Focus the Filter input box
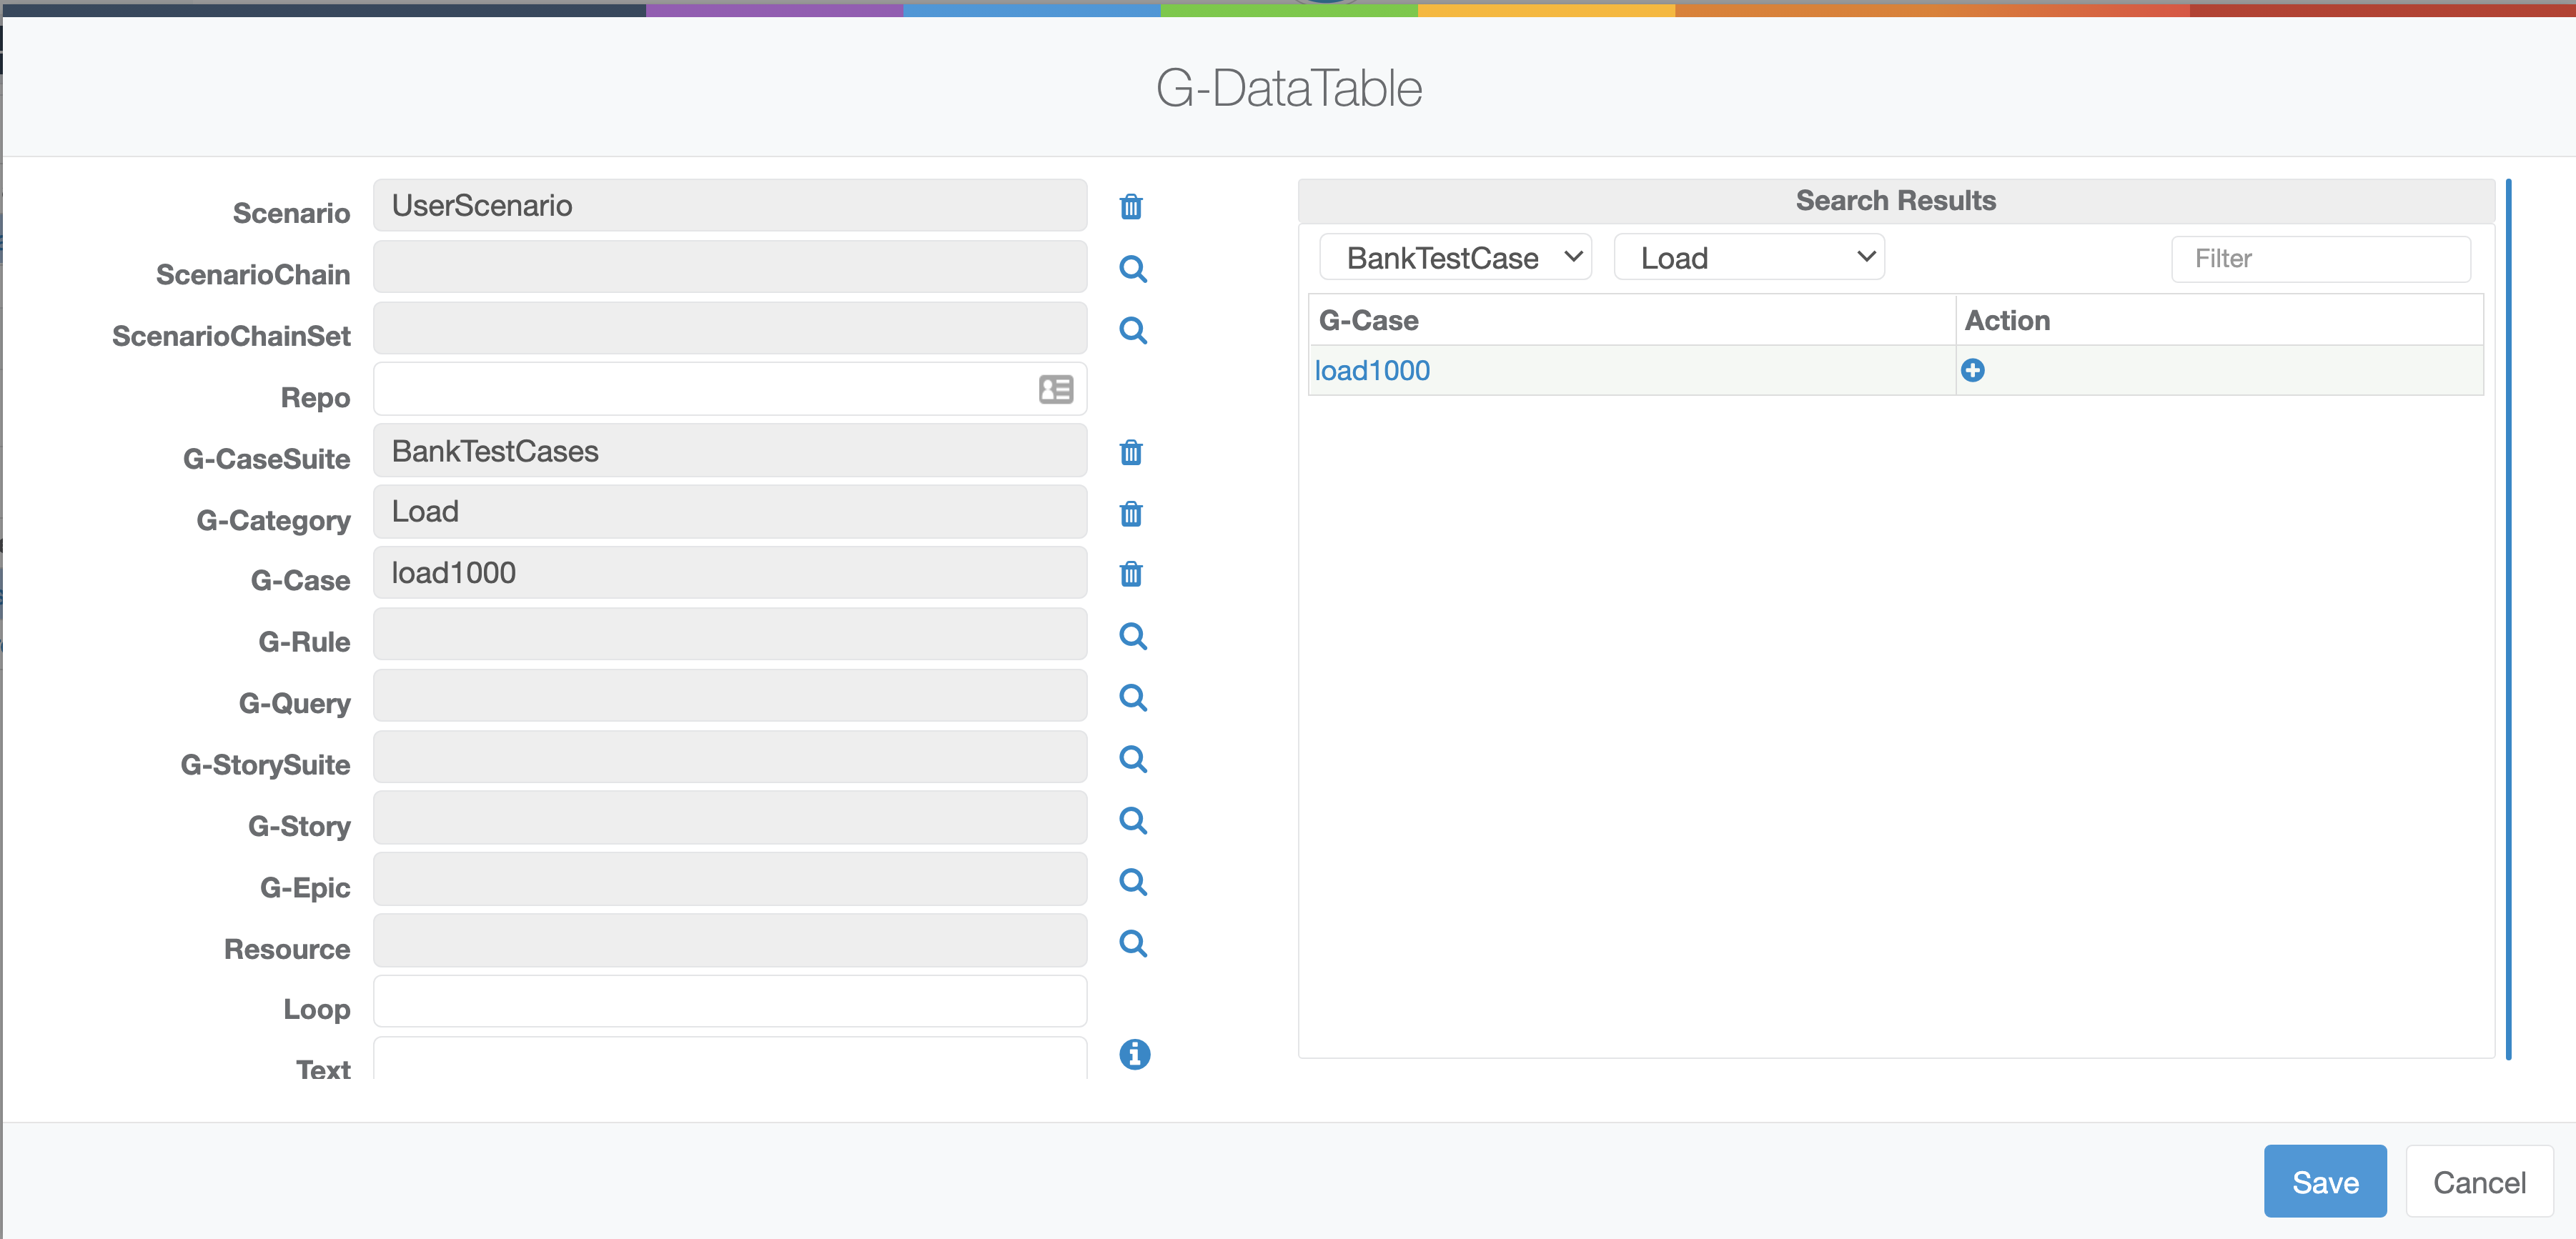 point(2320,259)
